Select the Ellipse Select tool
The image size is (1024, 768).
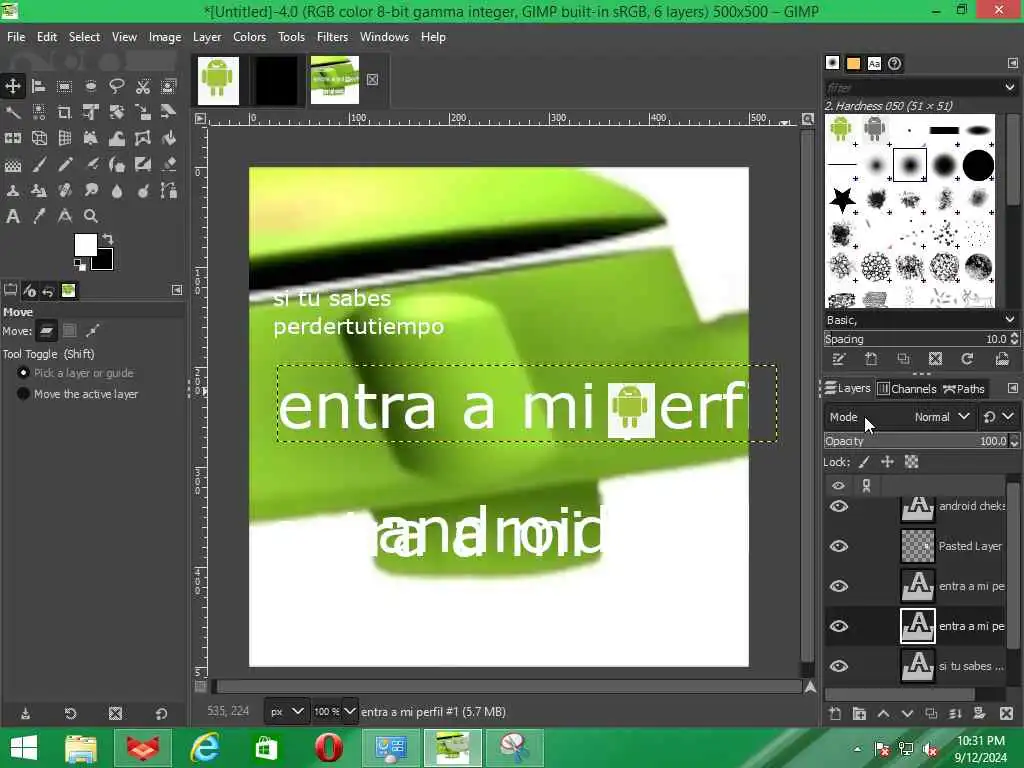coord(91,86)
